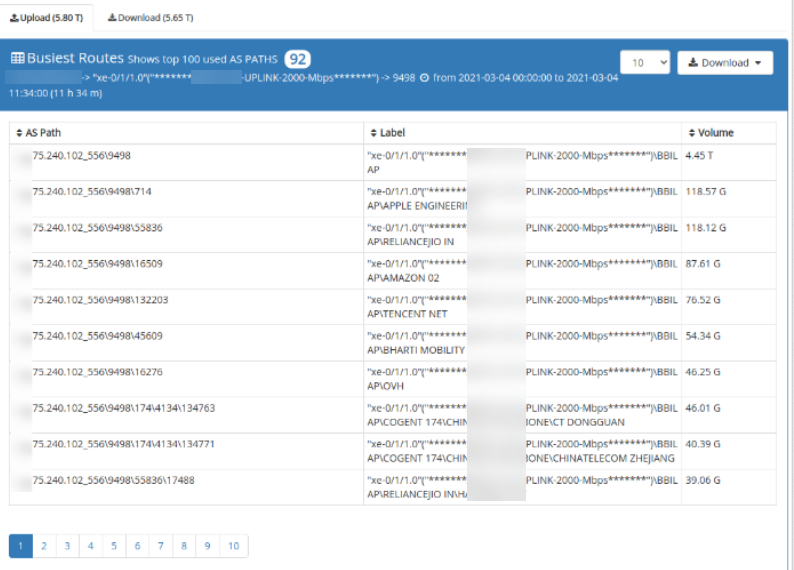Click the clock icon in time range
Image resolution: width=794 pixels, height=570 pixels.
[424, 78]
